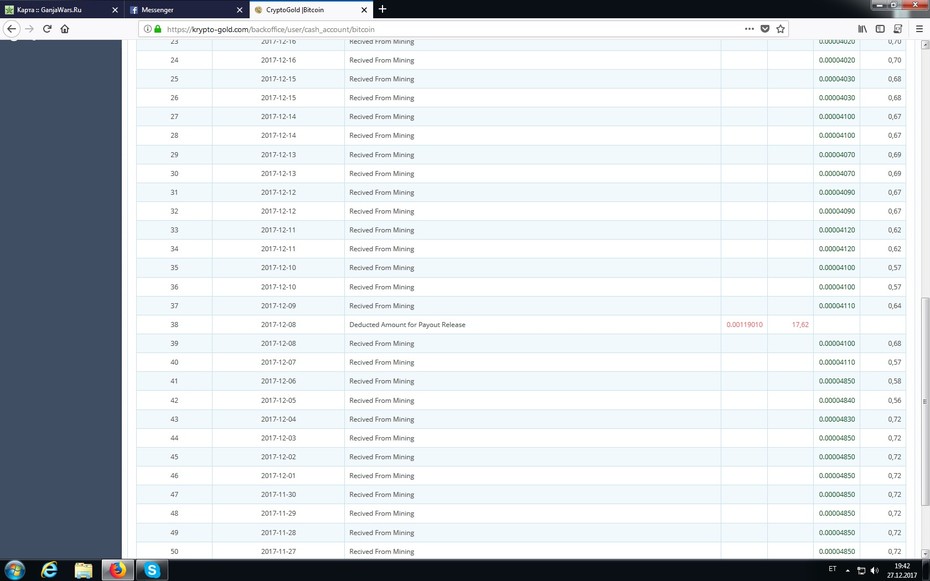Bookmark this page with the star icon
930x581 pixels.
(781, 28)
